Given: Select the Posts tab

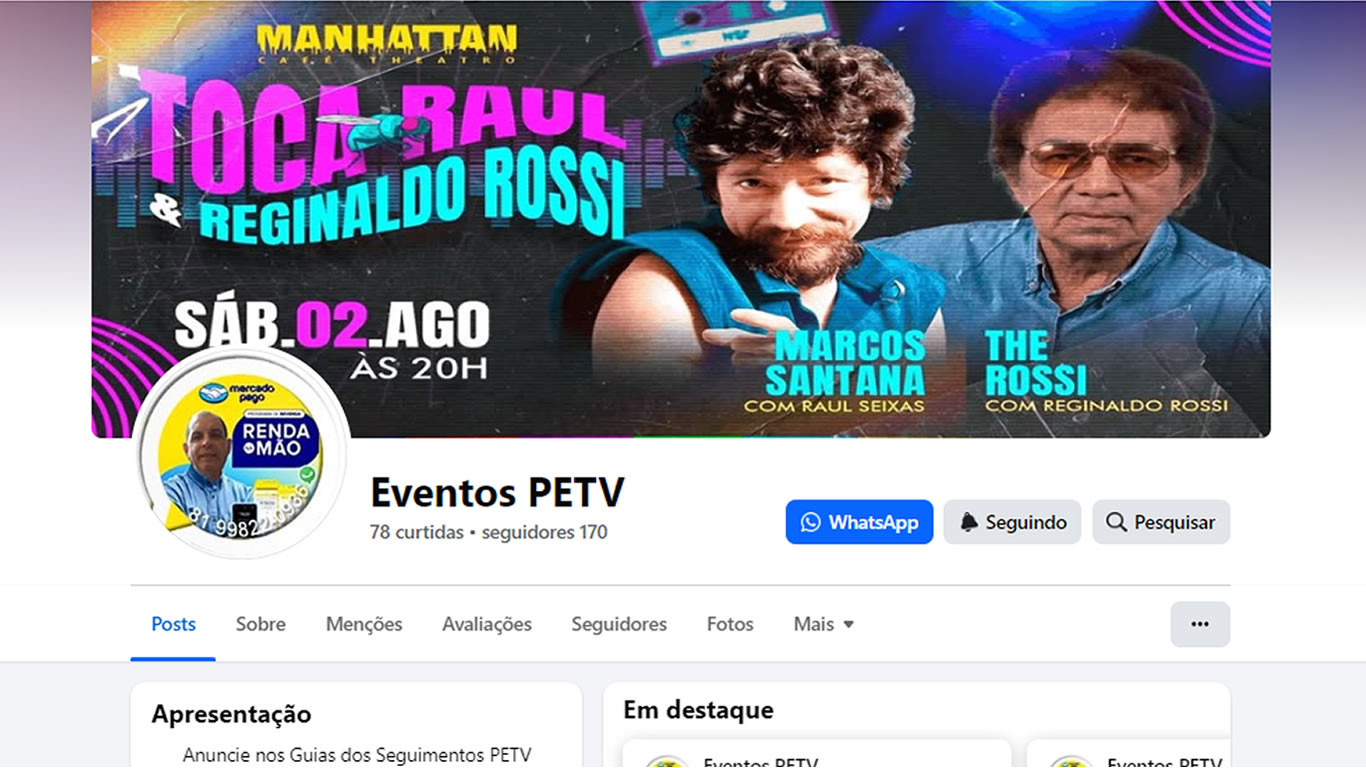Looking at the screenshot, I should coord(173,624).
